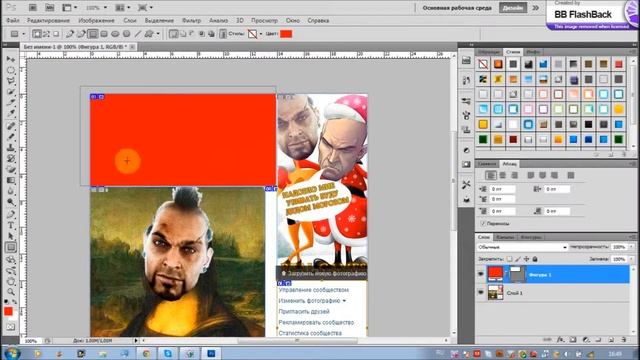Viewport: 640px width, 360px height.
Task: Set paragraph alignment to center
Action: point(503,175)
